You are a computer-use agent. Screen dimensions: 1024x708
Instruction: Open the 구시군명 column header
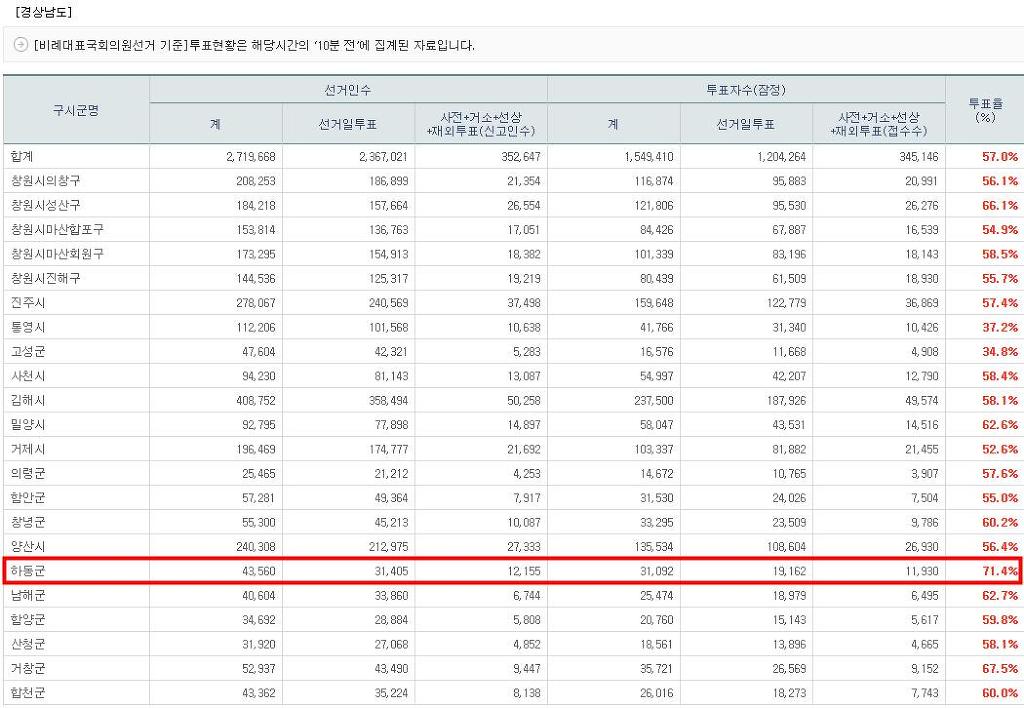(x=75, y=109)
